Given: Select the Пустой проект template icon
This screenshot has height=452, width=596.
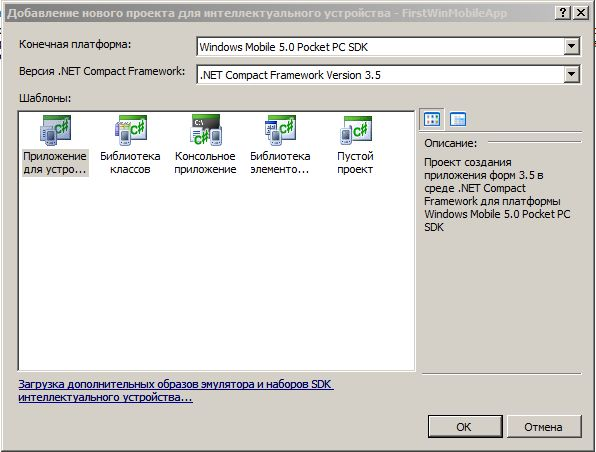Looking at the screenshot, I should (x=355, y=130).
